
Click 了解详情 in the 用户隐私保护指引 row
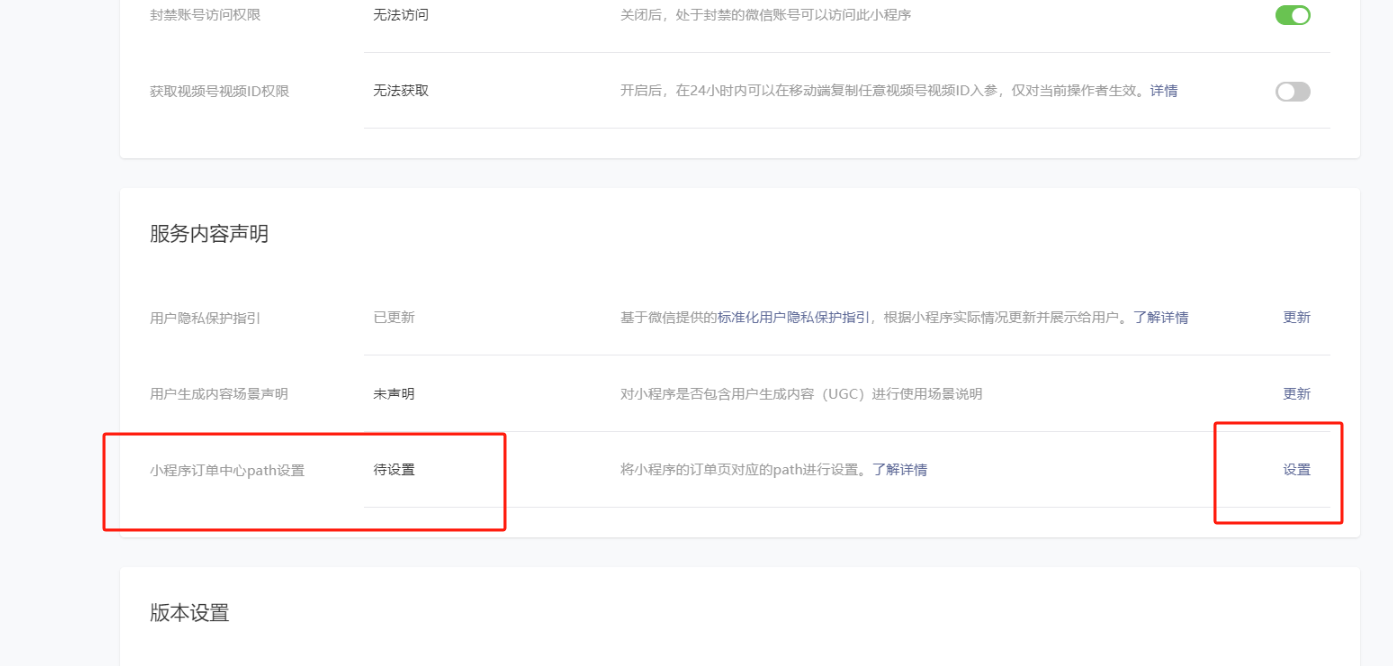[1160, 318]
